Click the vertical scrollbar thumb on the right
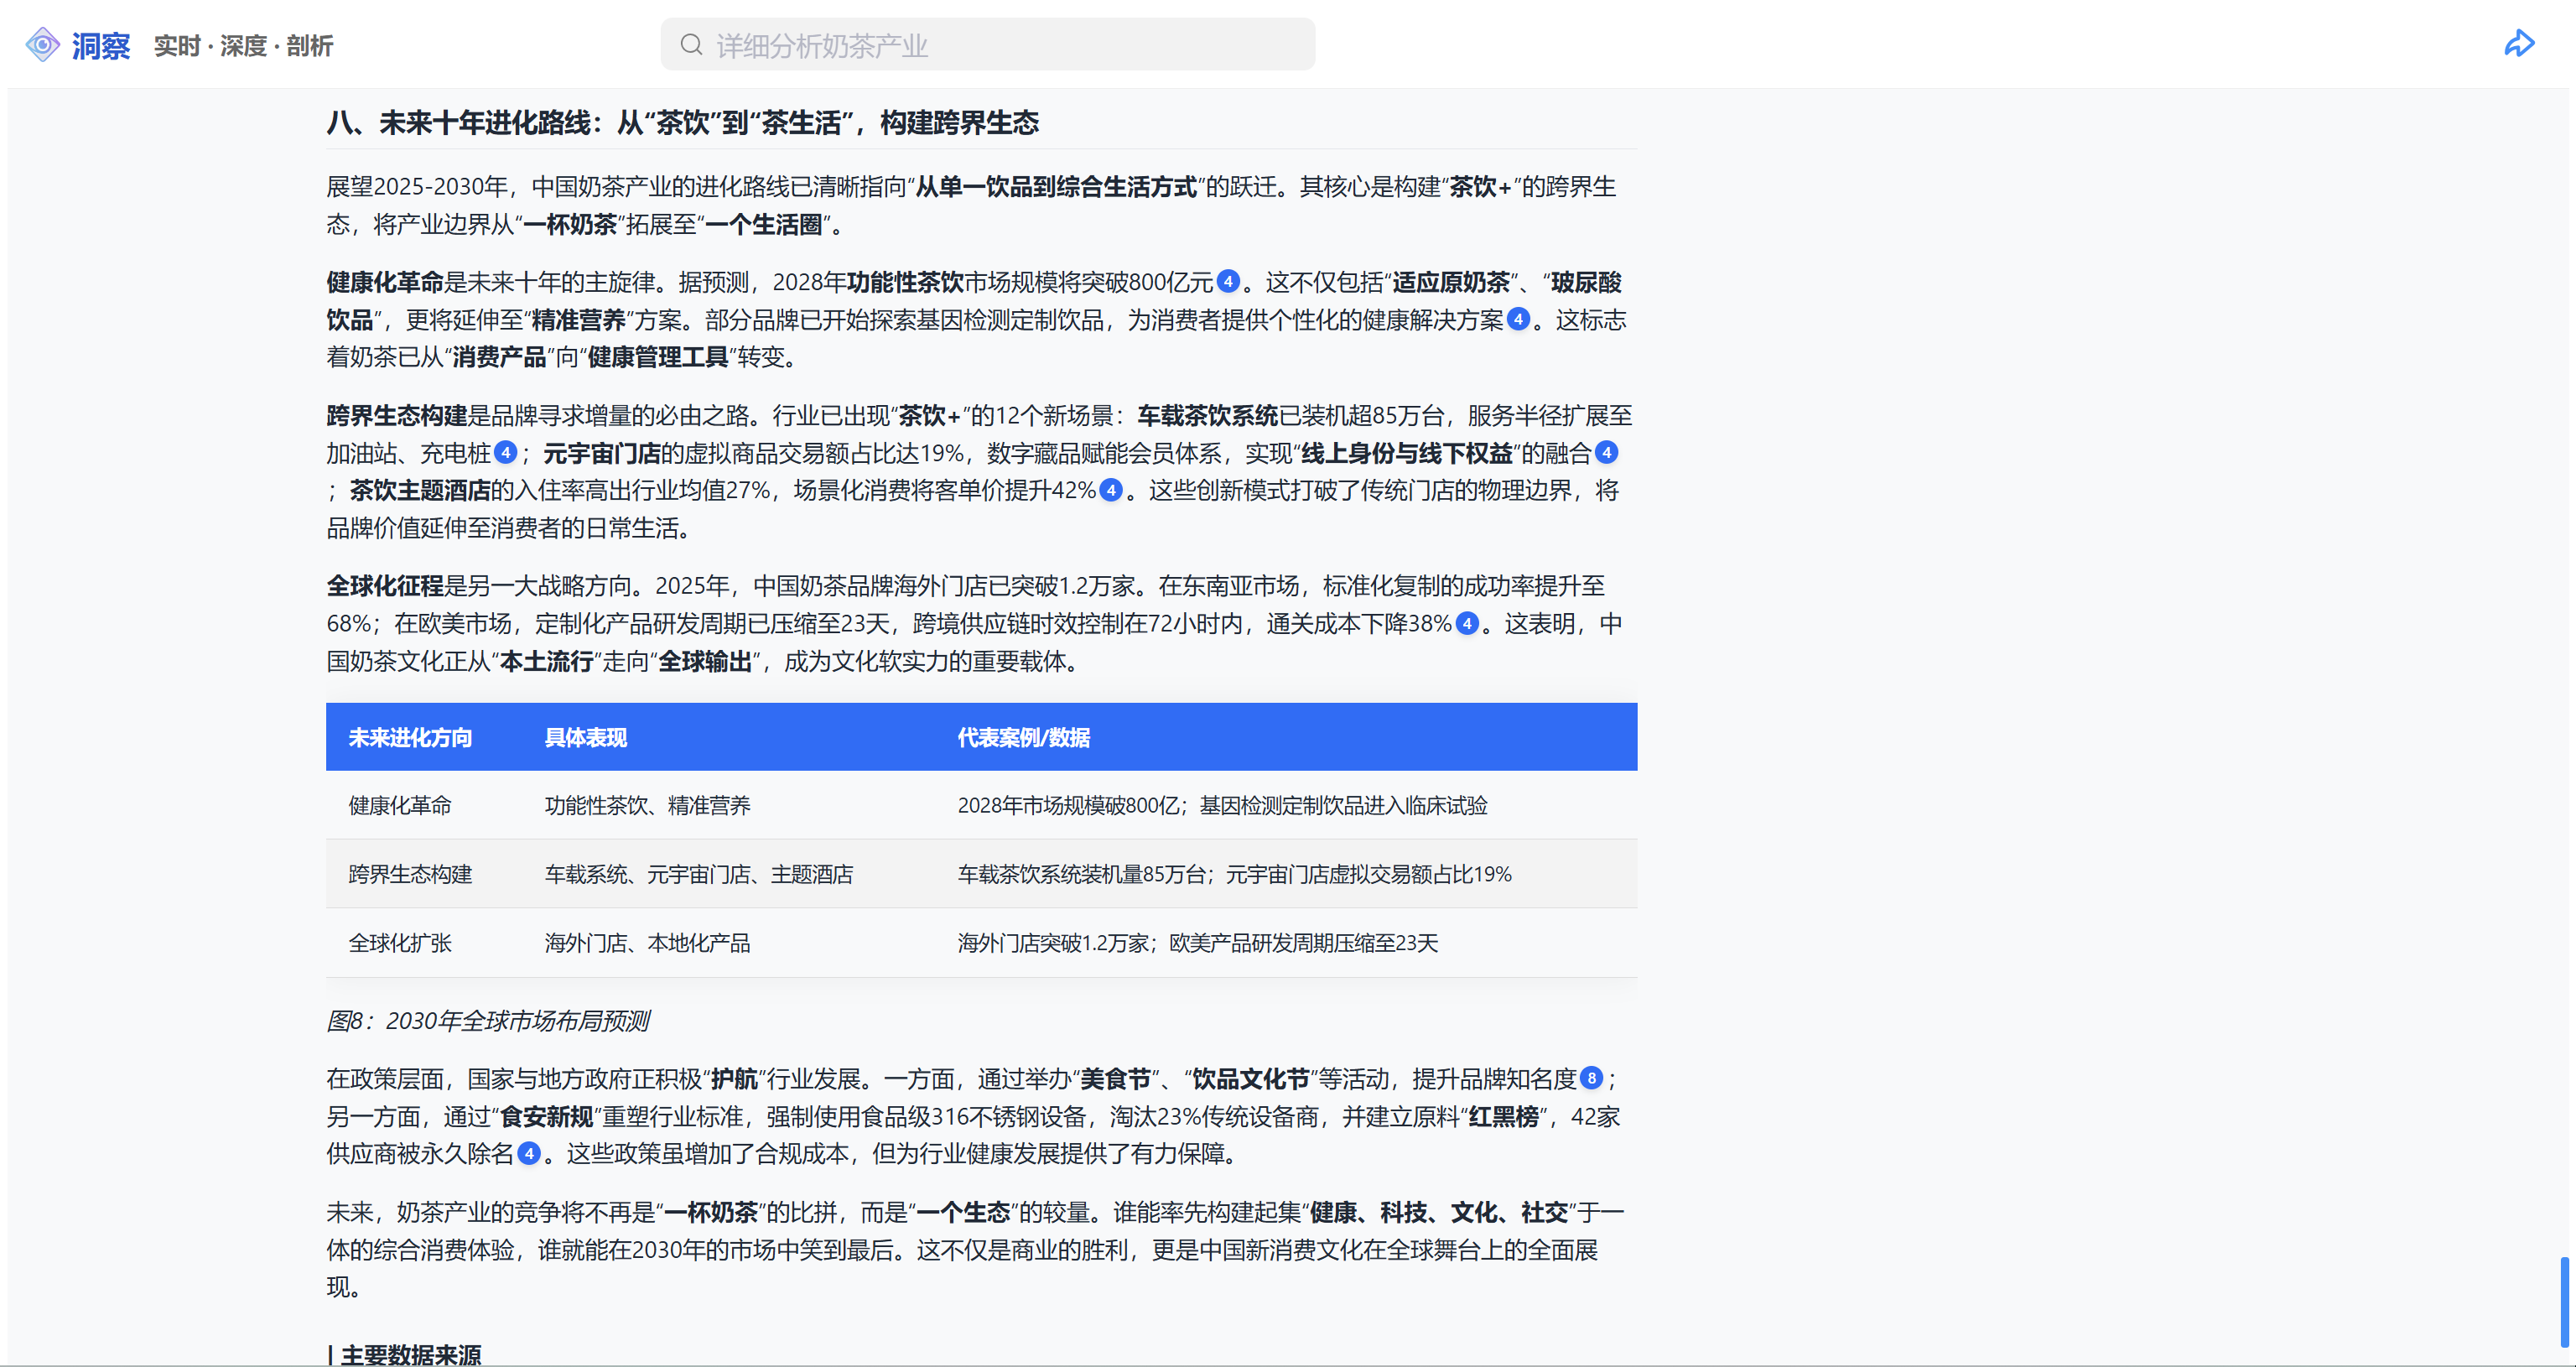The image size is (2576, 1367). click(x=2564, y=1300)
